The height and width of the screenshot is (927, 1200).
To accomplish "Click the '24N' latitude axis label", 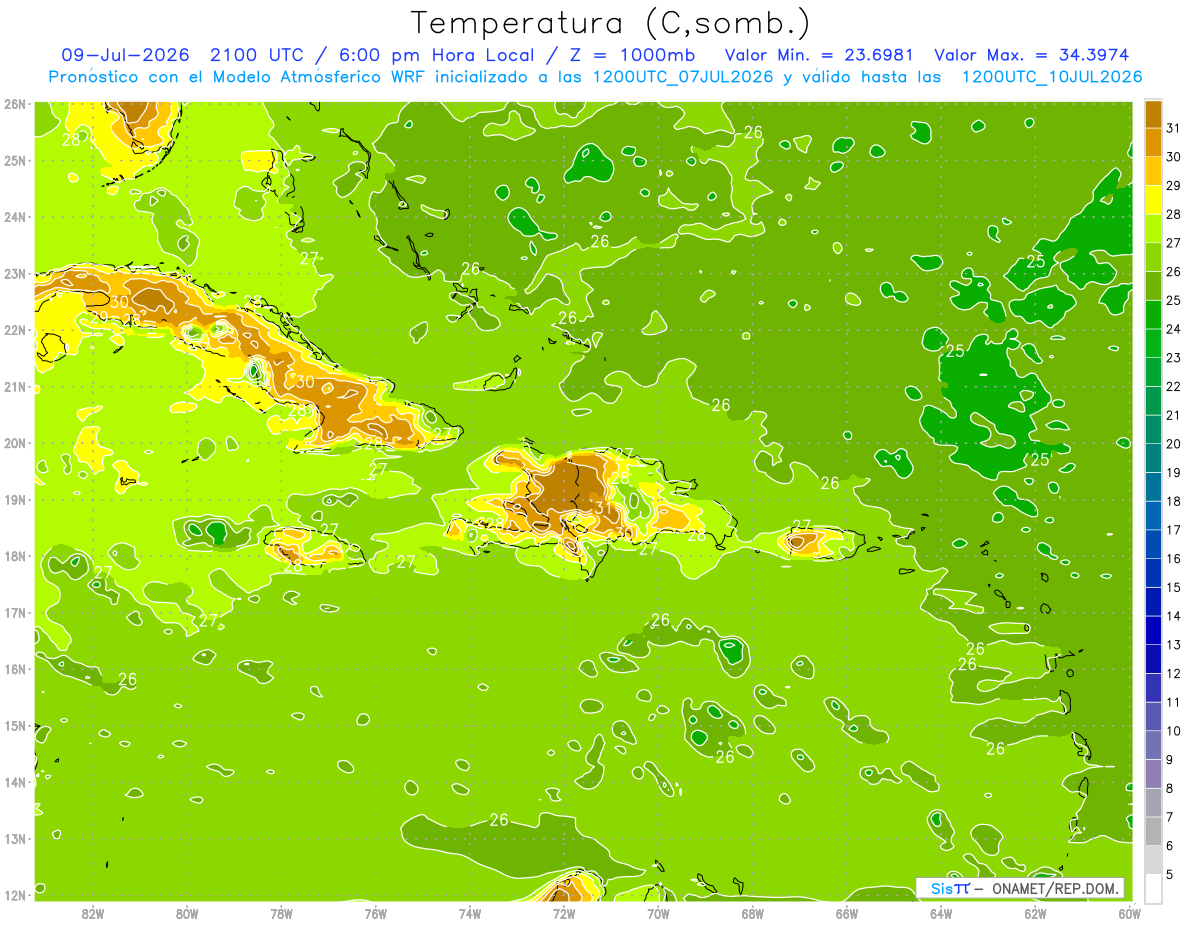I will click(14, 217).
